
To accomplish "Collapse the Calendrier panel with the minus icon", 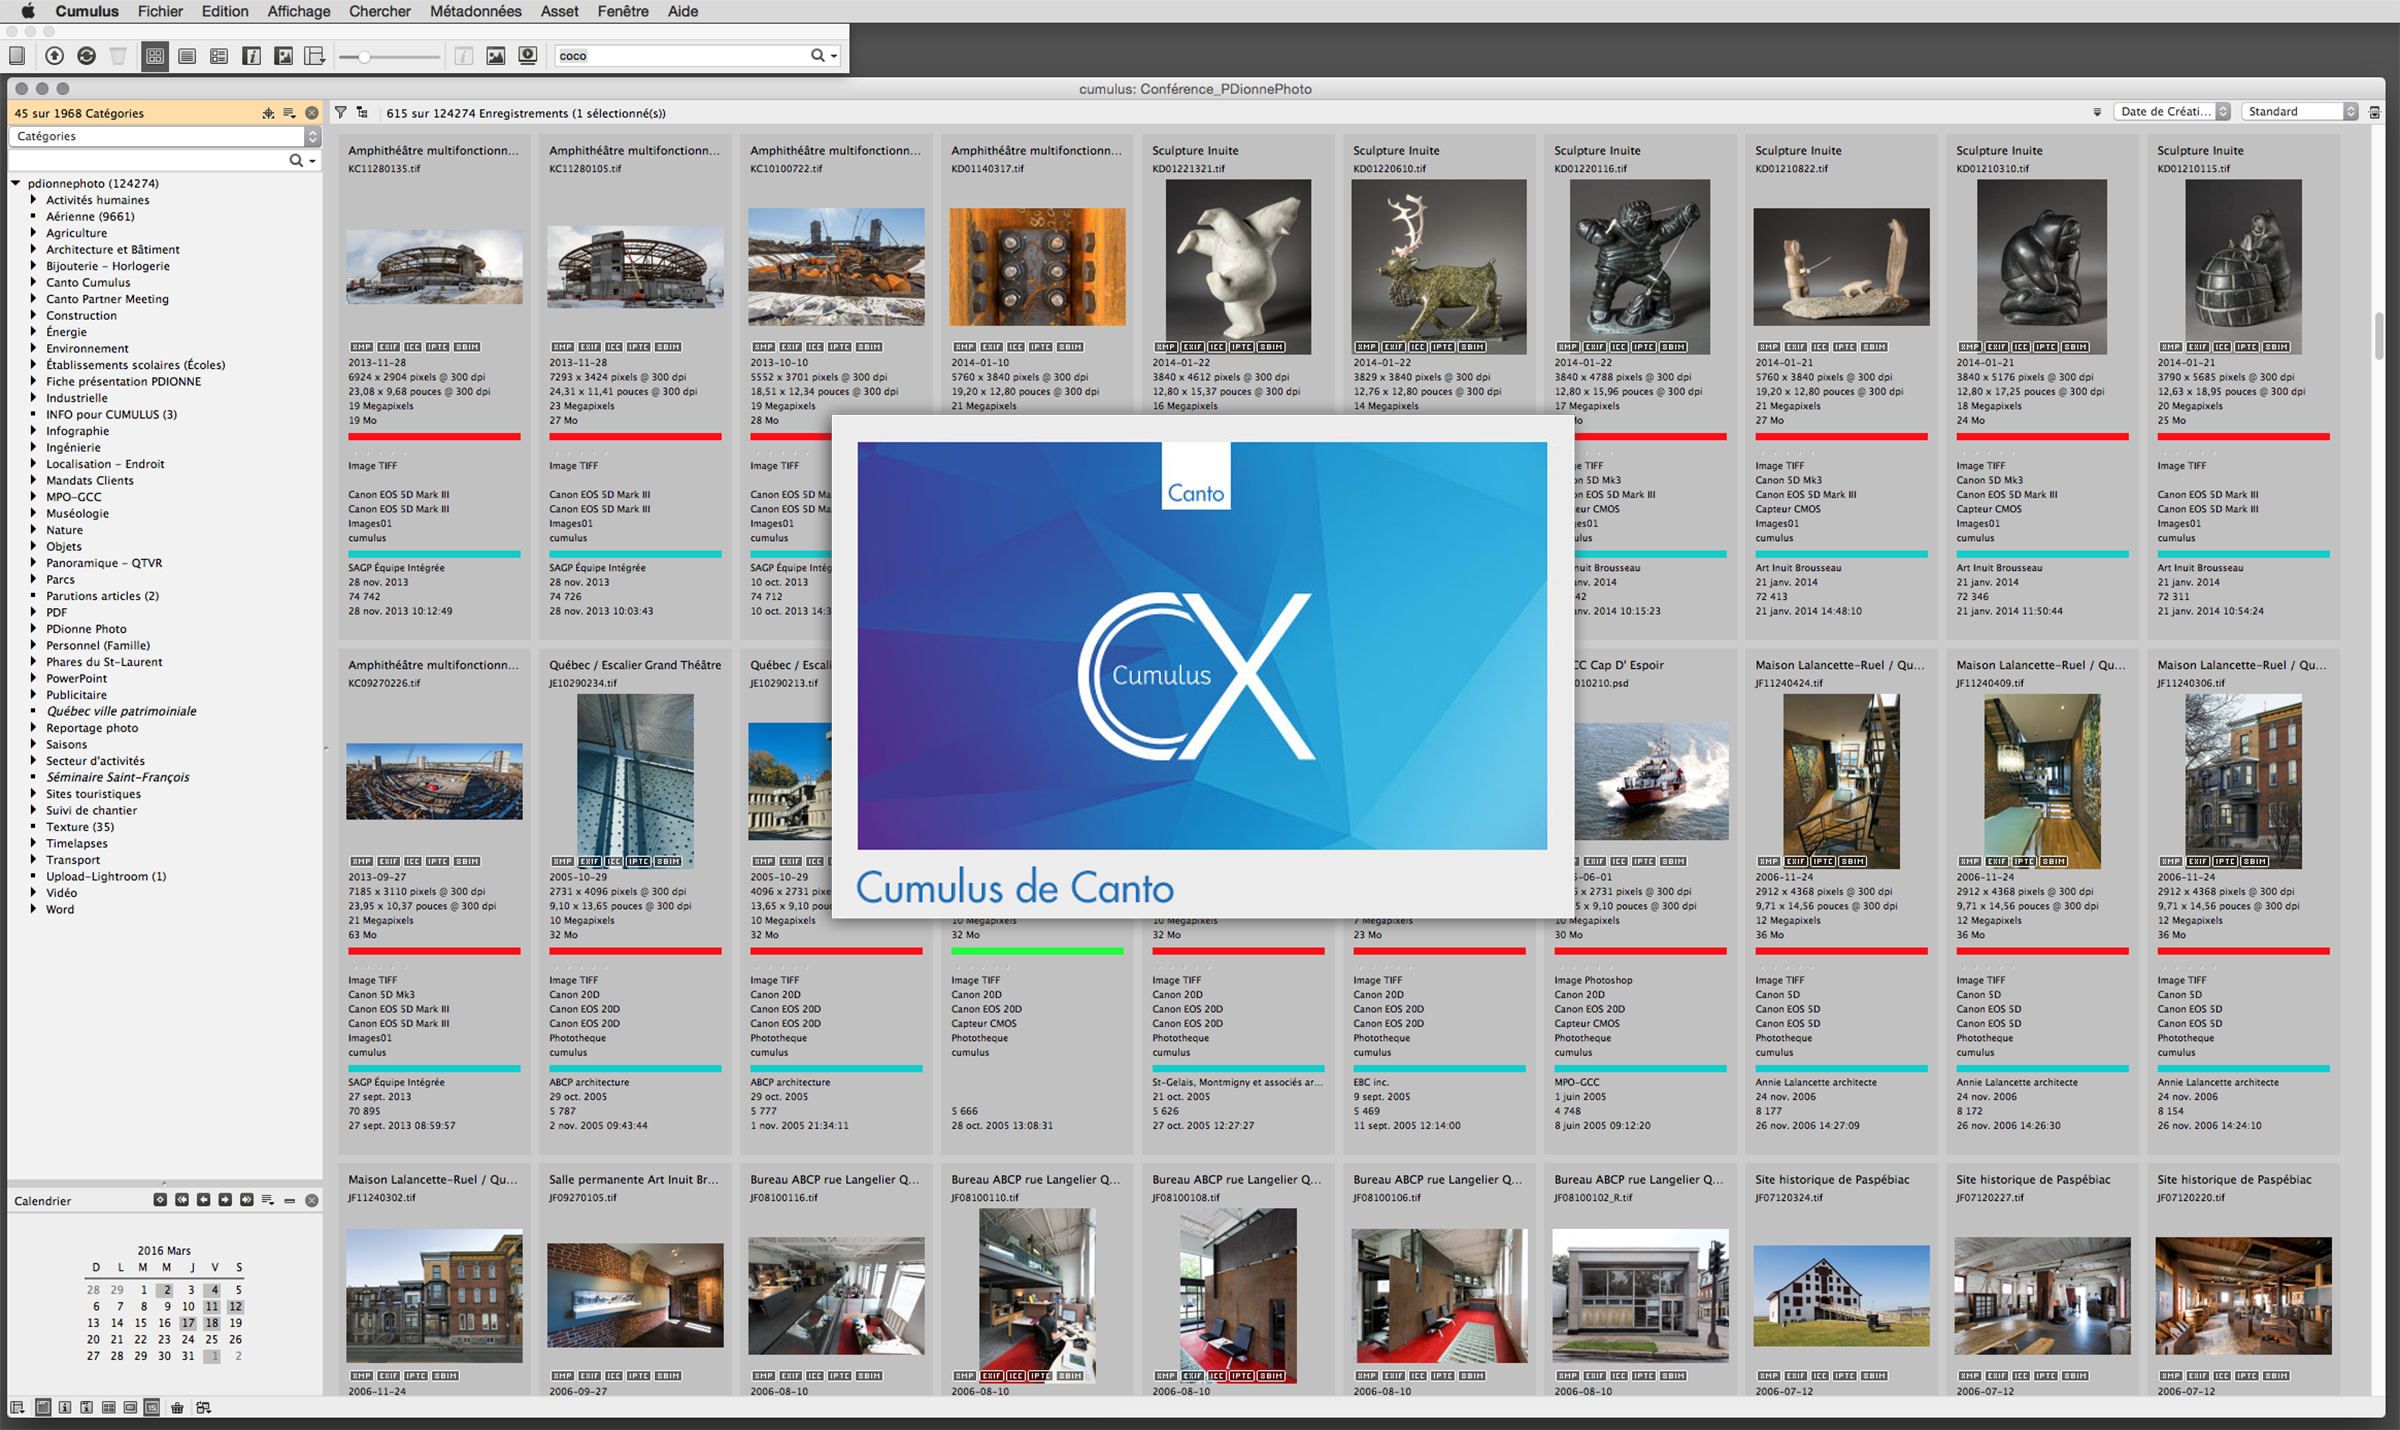I will point(290,1200).
